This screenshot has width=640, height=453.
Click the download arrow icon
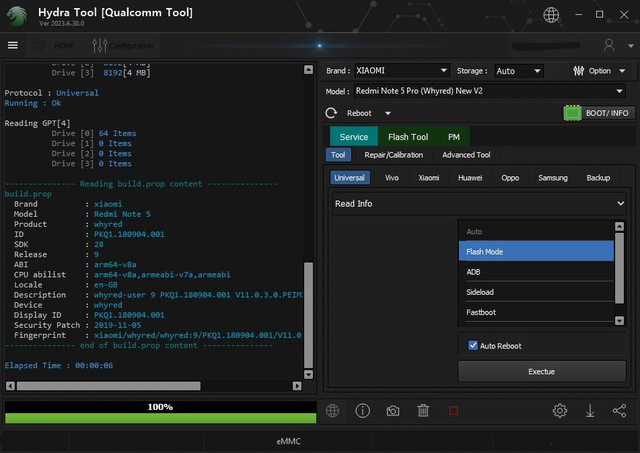pyautogui.click(x=590, y=411)
